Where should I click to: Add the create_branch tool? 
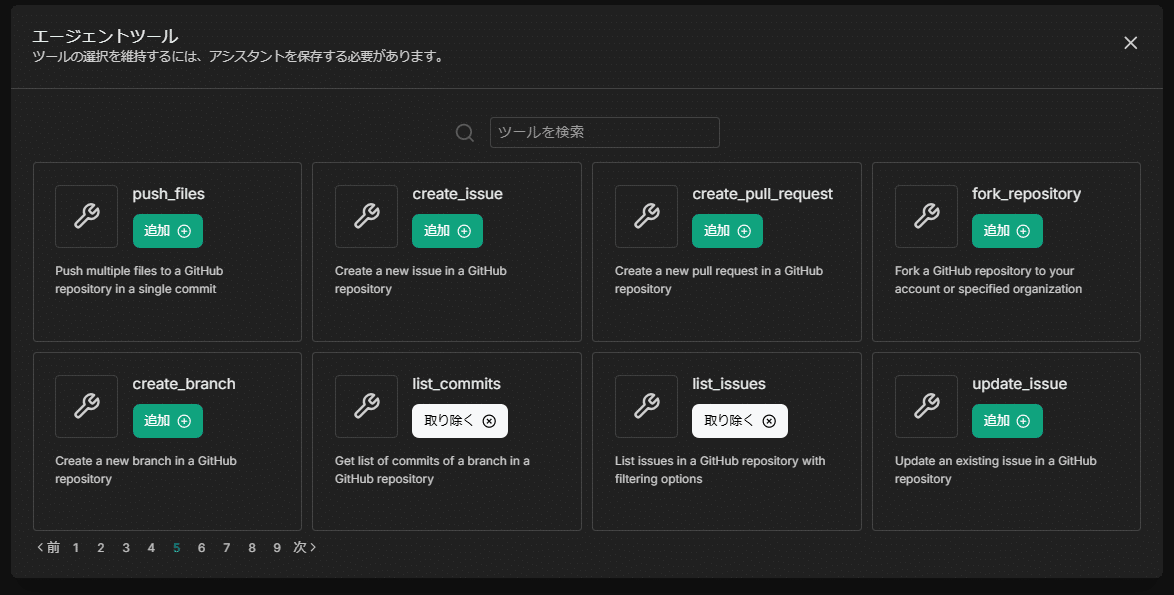pyautogui.click(x=167, y=420)
